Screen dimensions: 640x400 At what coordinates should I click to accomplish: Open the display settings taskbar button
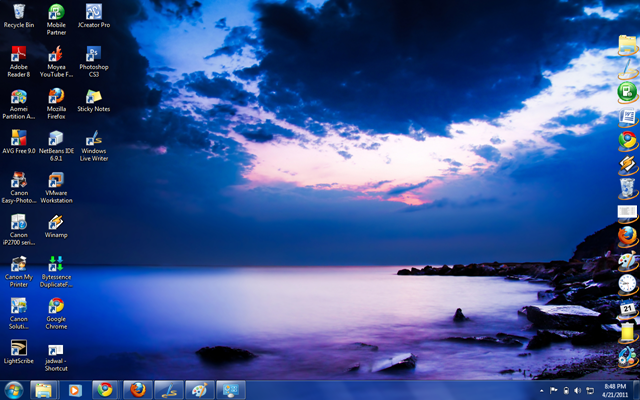pos(231,390)
